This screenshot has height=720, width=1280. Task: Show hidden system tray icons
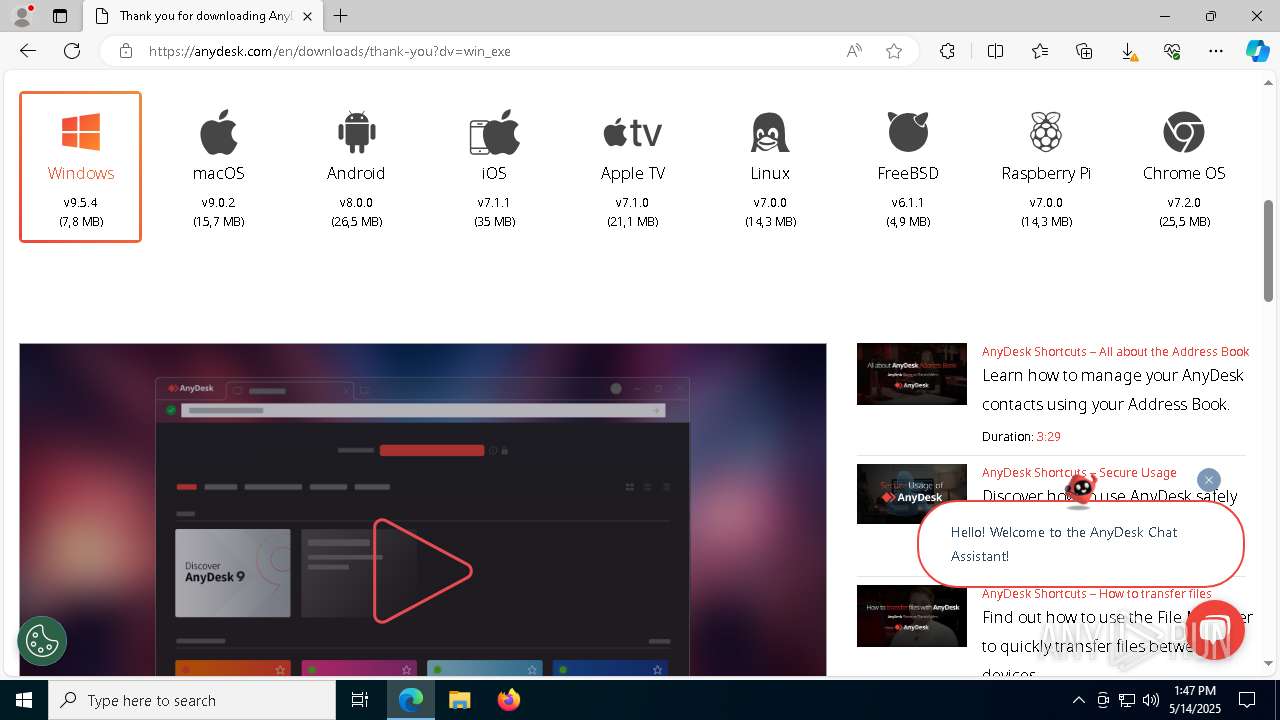pyautogui.click(x=1078, y=700)
